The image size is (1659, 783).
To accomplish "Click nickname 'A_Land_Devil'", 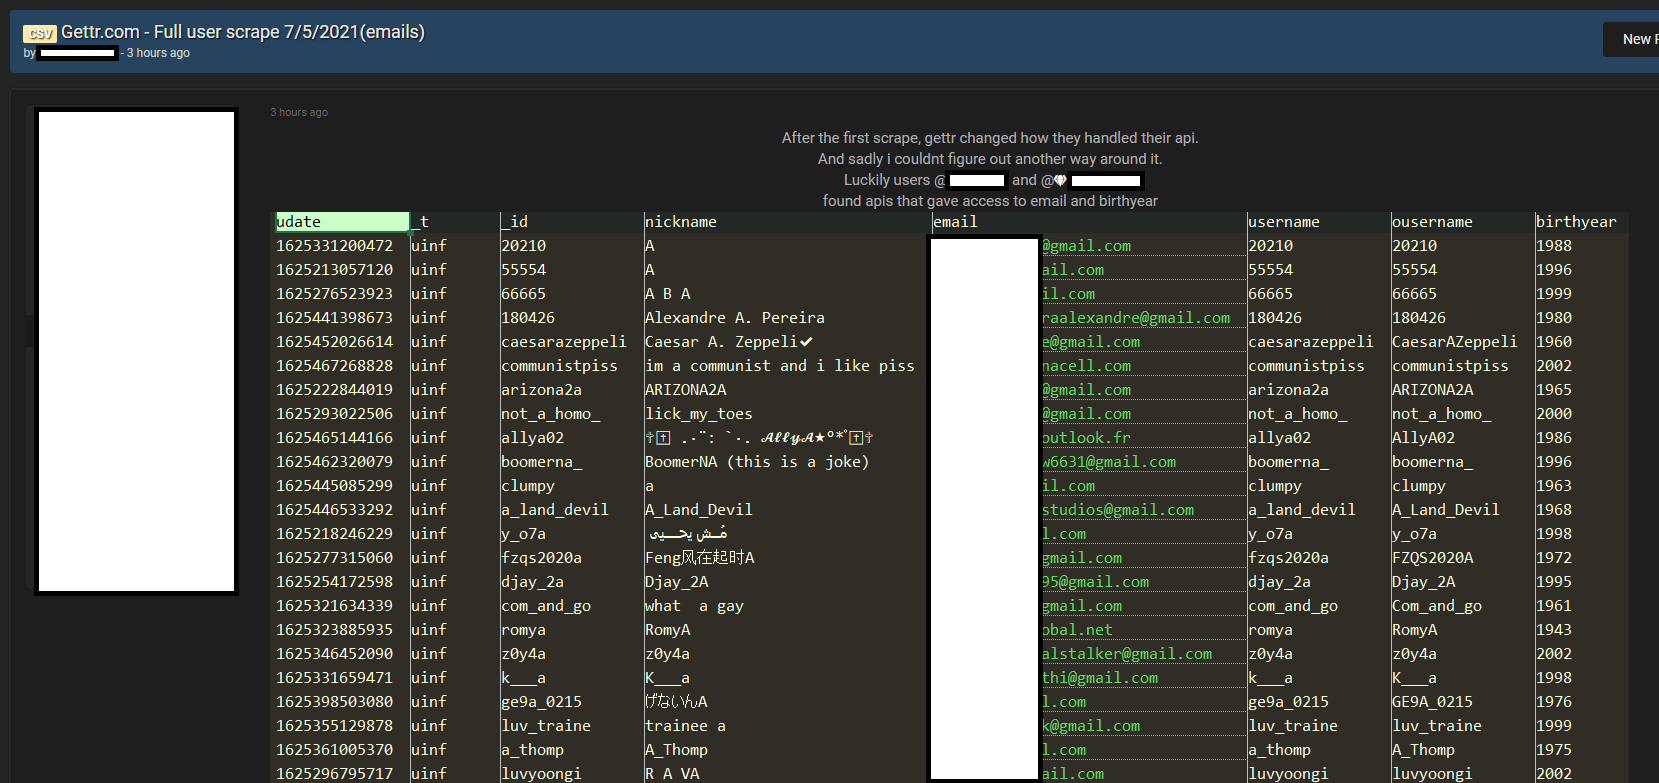I will pos(699,510).
